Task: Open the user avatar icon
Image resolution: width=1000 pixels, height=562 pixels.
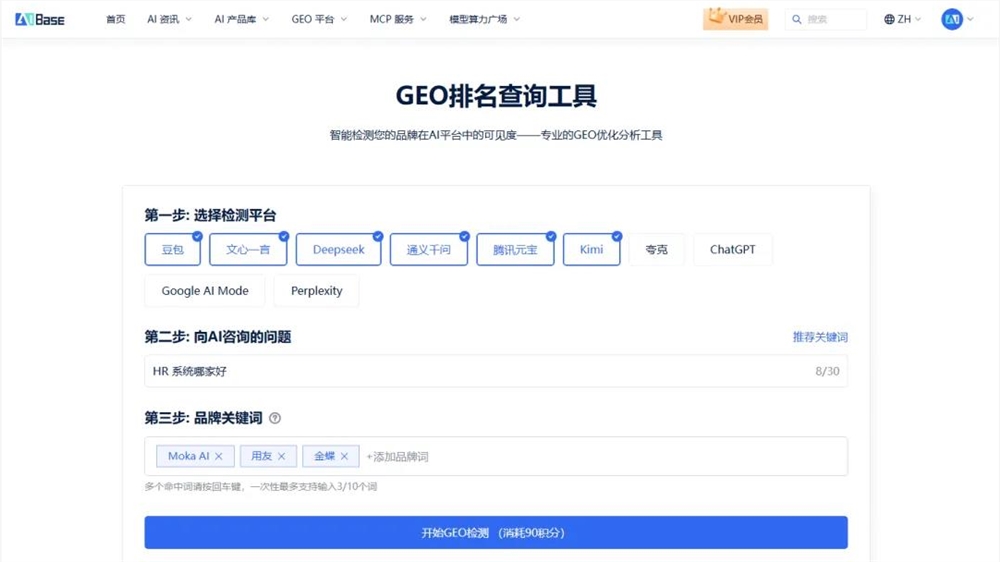Action: tap(952, 19)
